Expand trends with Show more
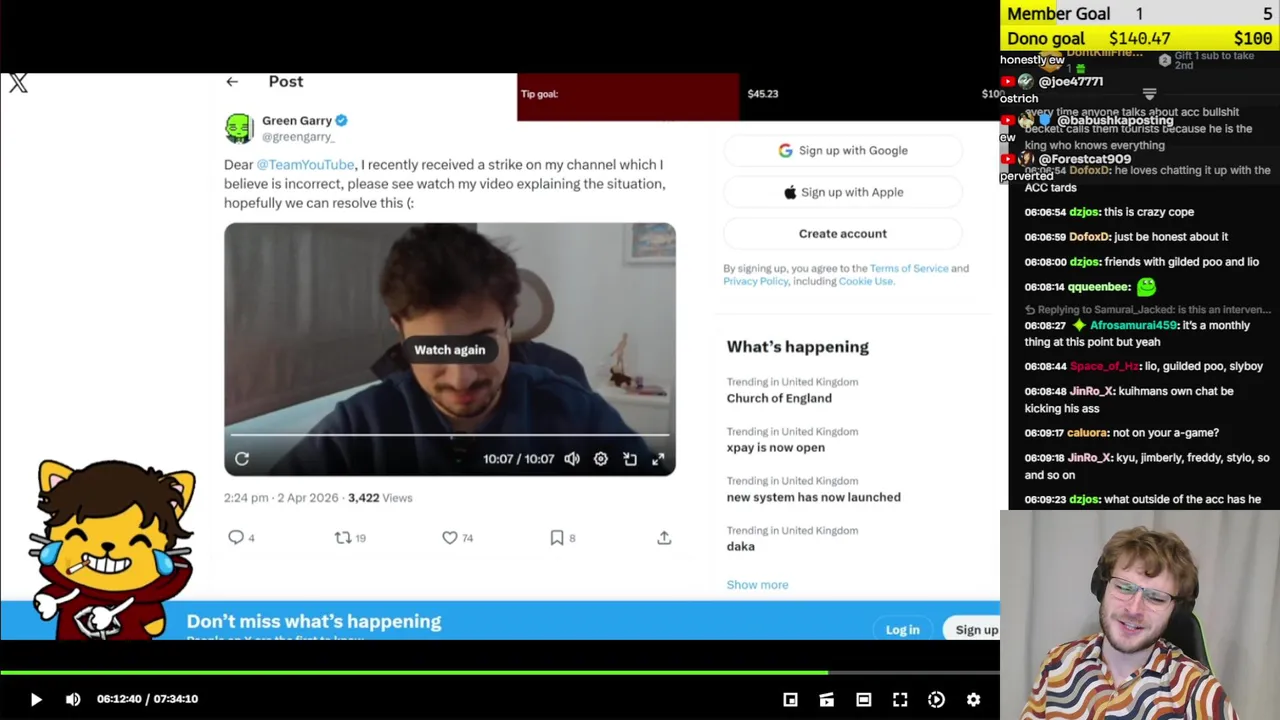Image resolution: width=1280 pixels, height=720 pixels. click(757, 585)
